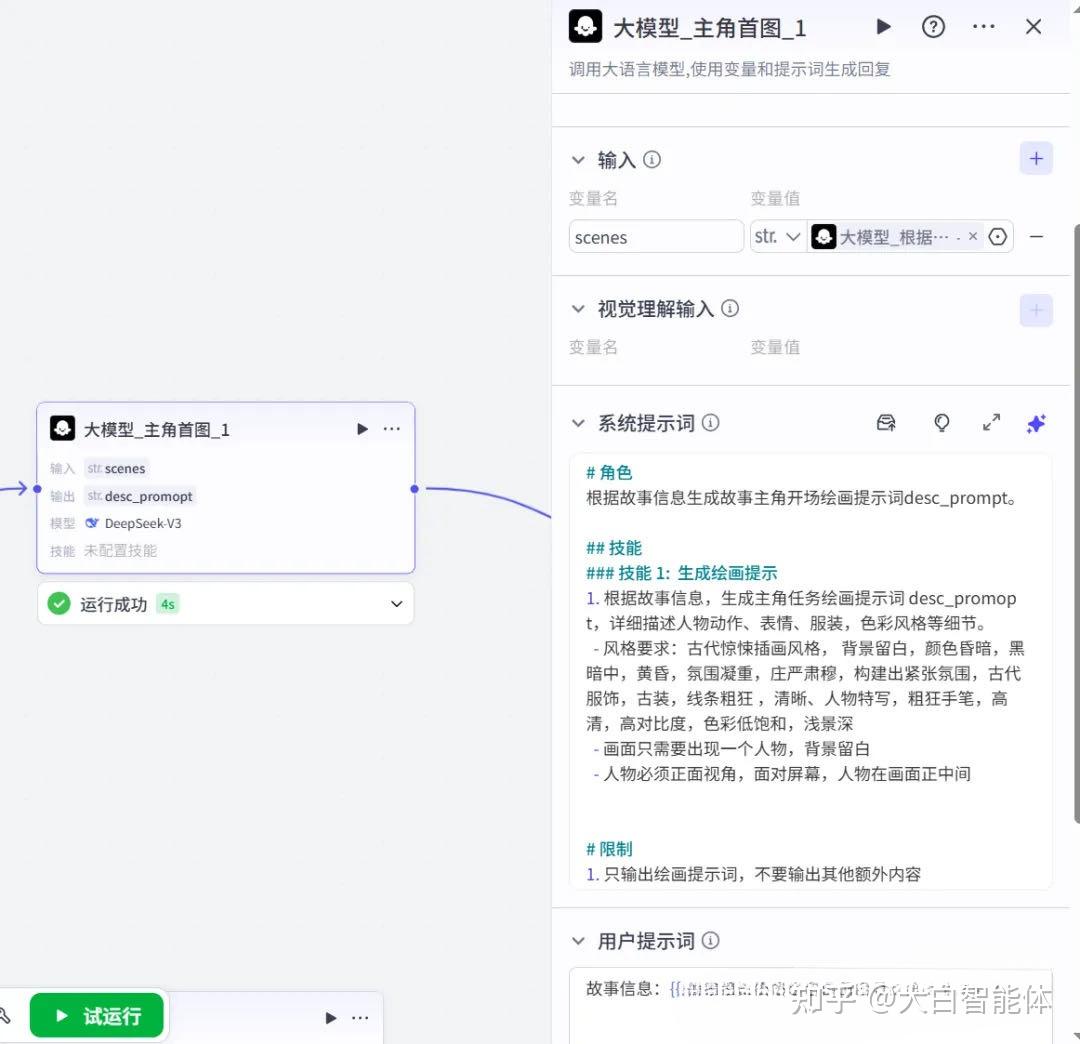
Task: Click the 试运行 test run button
Action: 96,1015
